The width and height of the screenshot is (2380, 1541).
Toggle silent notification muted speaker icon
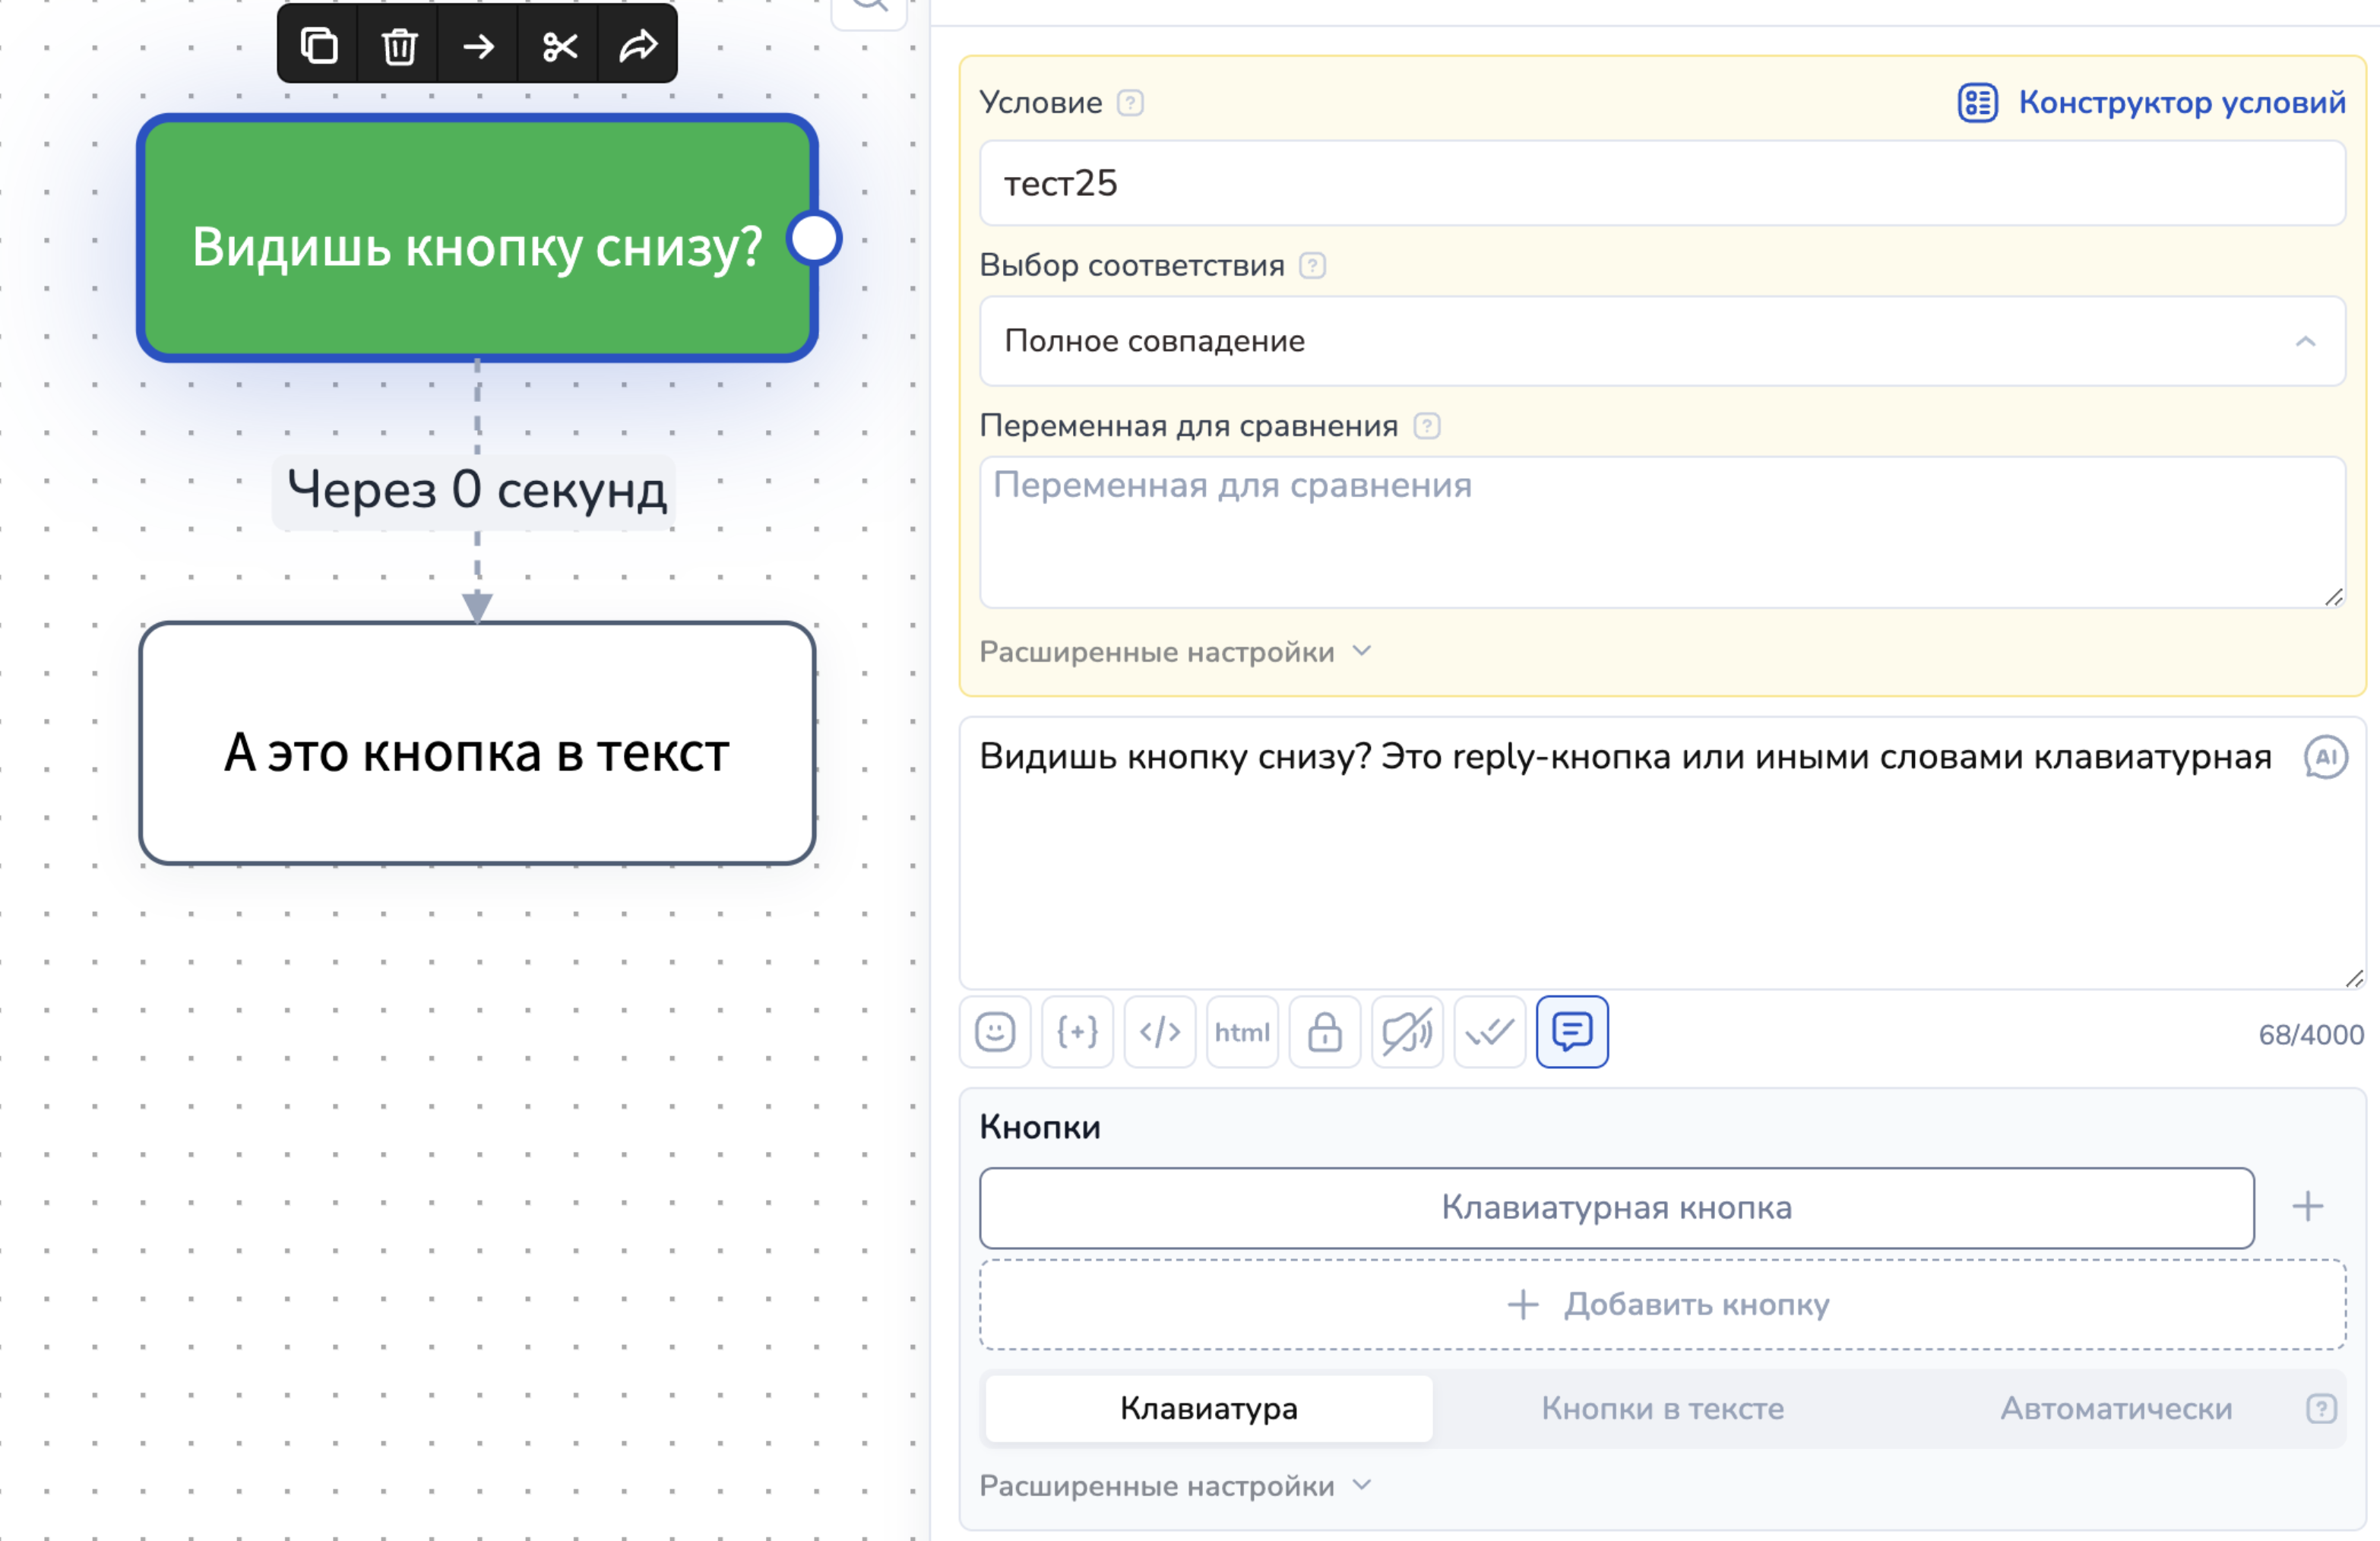click(1407, 1032)
